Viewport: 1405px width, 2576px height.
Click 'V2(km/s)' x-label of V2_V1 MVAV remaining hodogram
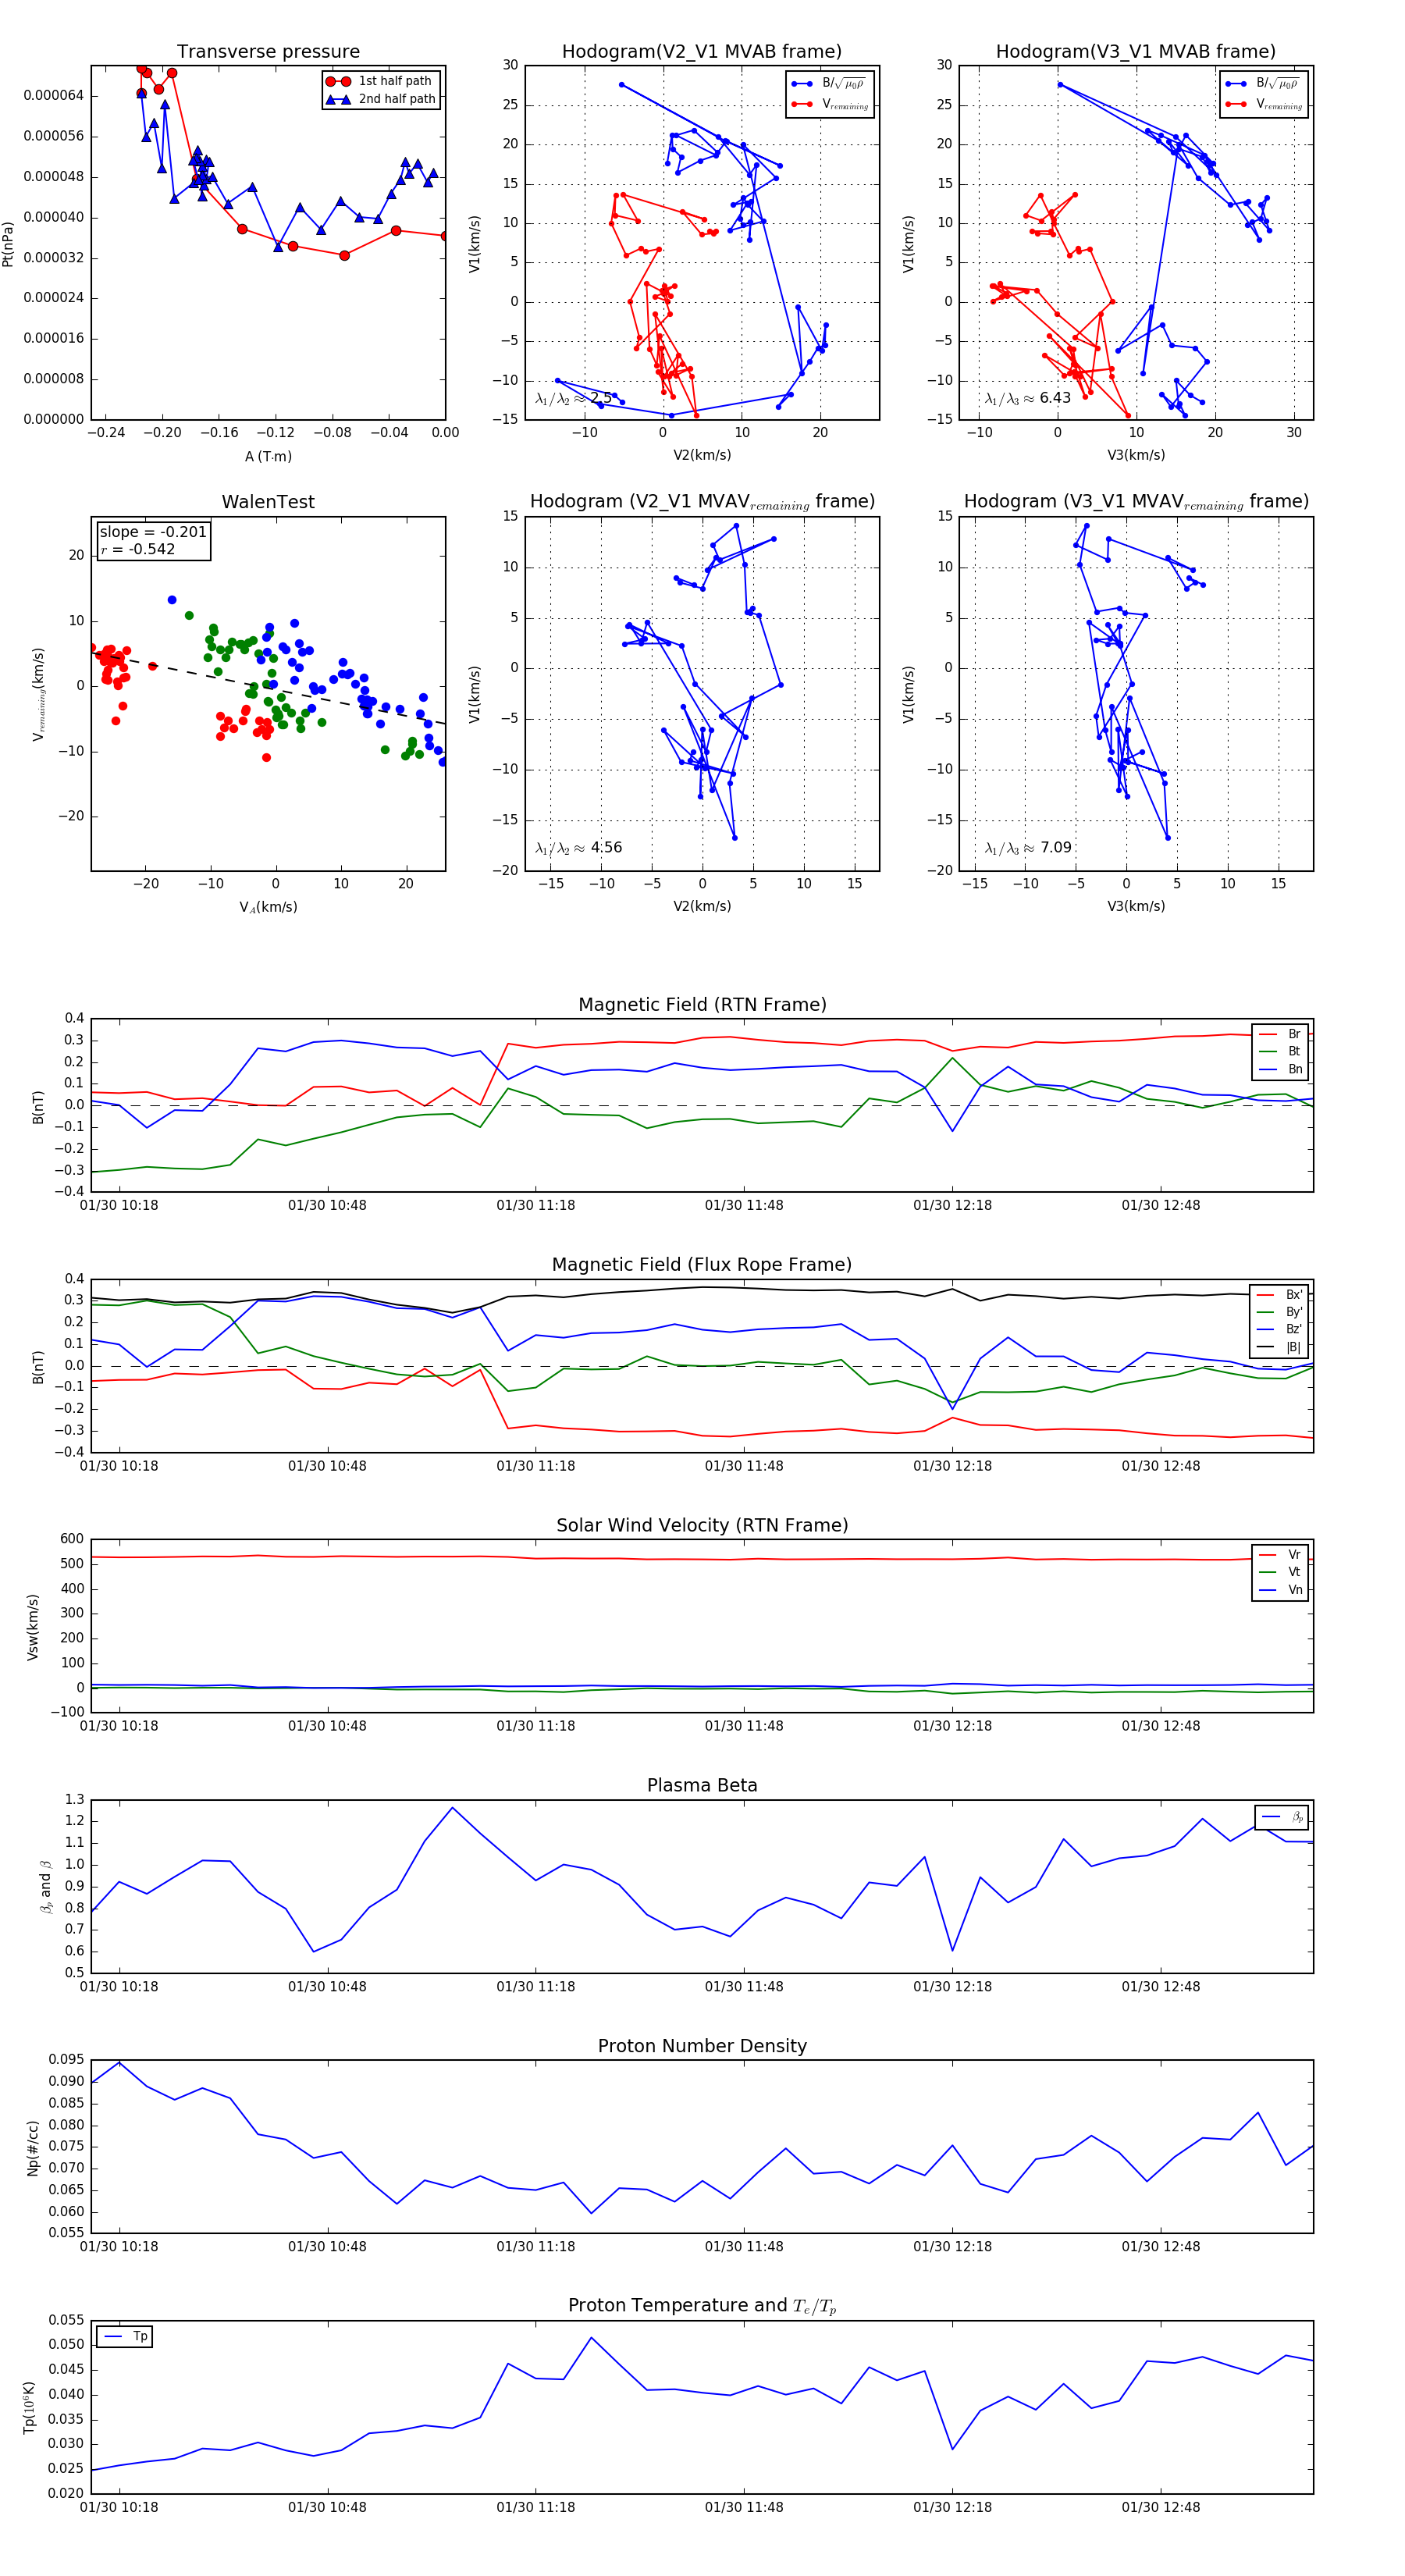coord(702,907)
